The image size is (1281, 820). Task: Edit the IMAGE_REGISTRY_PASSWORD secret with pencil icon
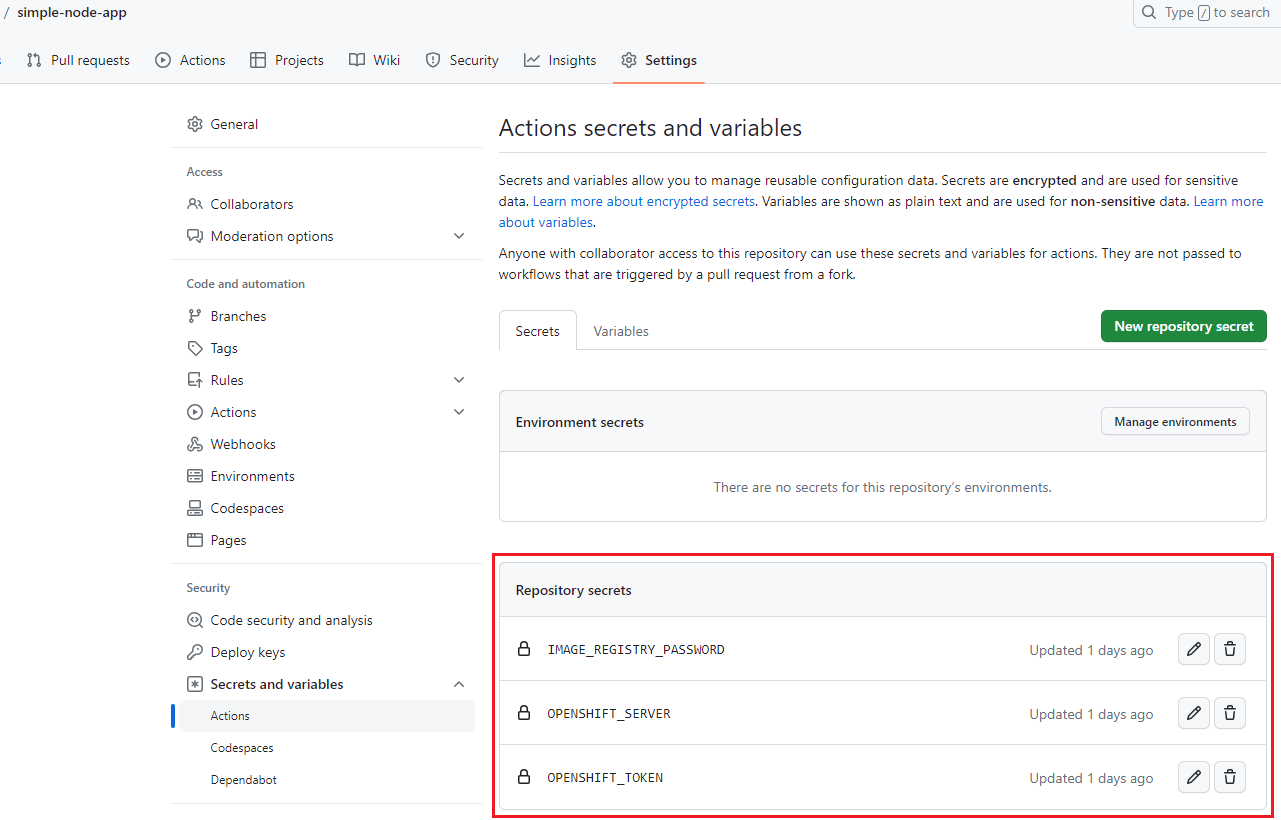[x=1194, y=649]
